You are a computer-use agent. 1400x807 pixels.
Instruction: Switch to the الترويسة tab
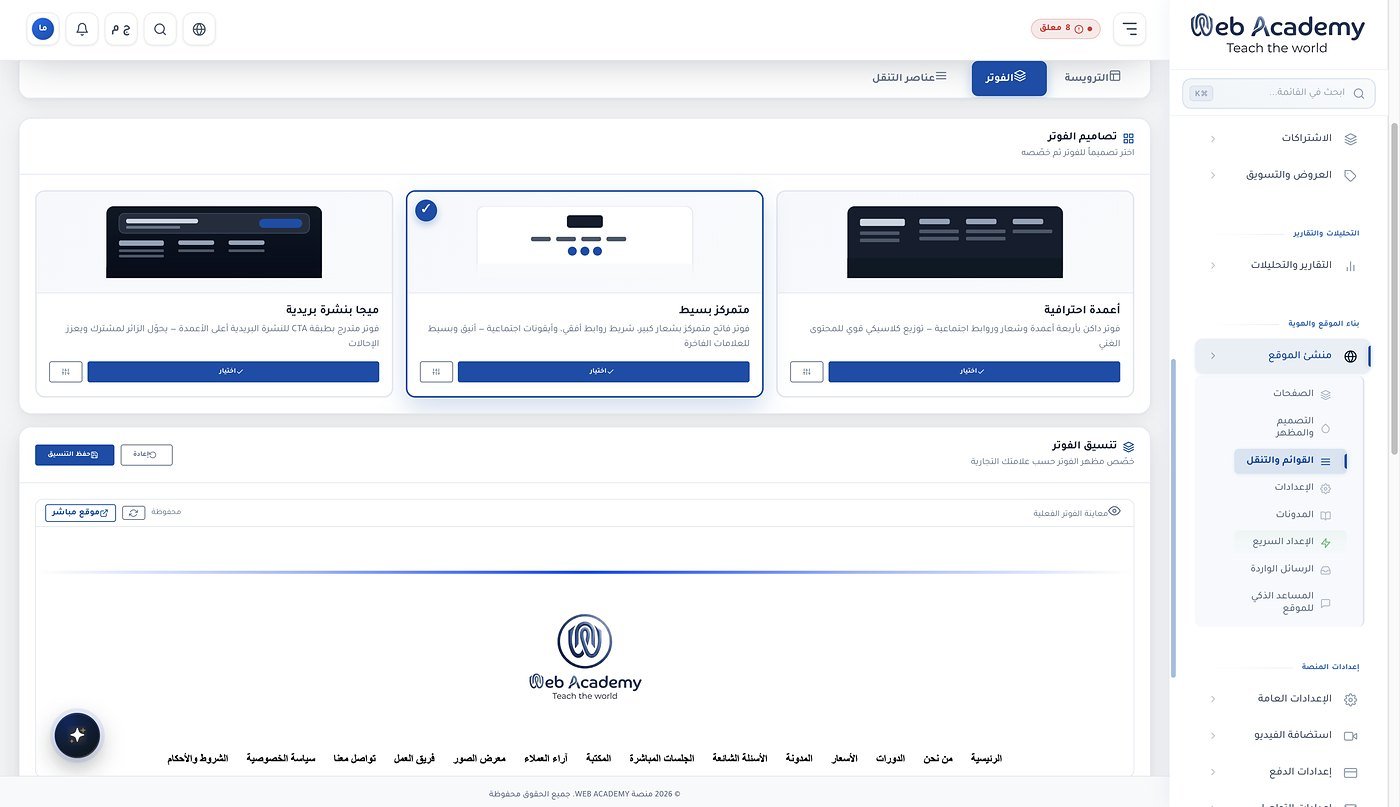[x=1092, y=77]
